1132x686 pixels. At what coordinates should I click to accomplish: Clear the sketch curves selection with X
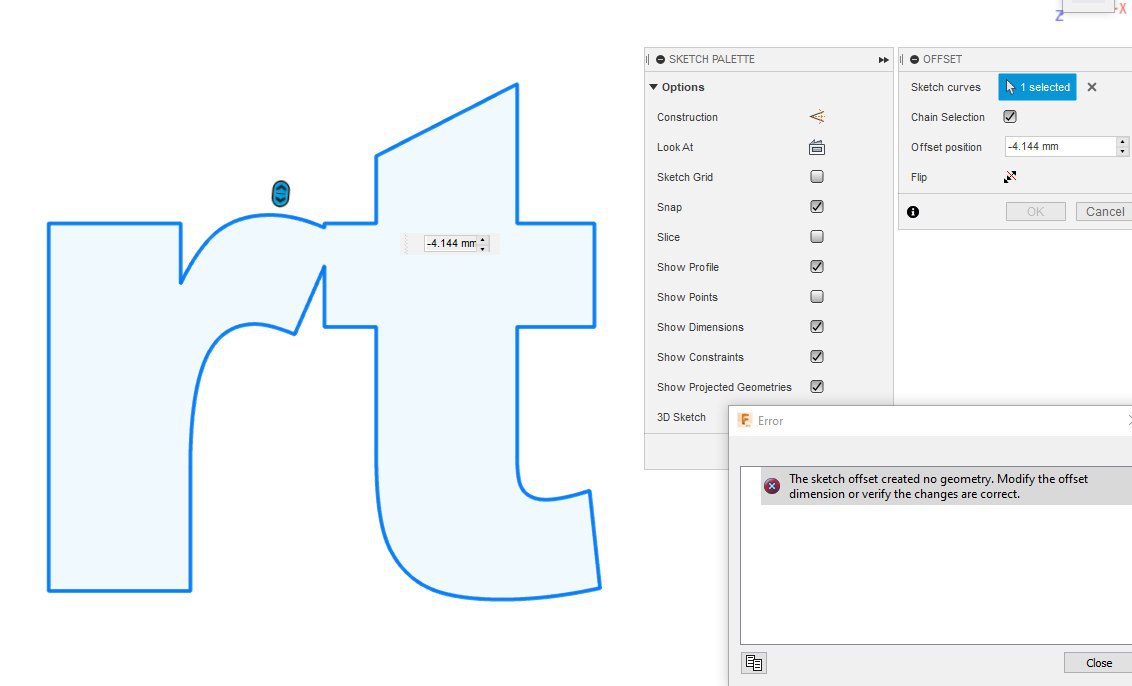(x=1092, y=87)
